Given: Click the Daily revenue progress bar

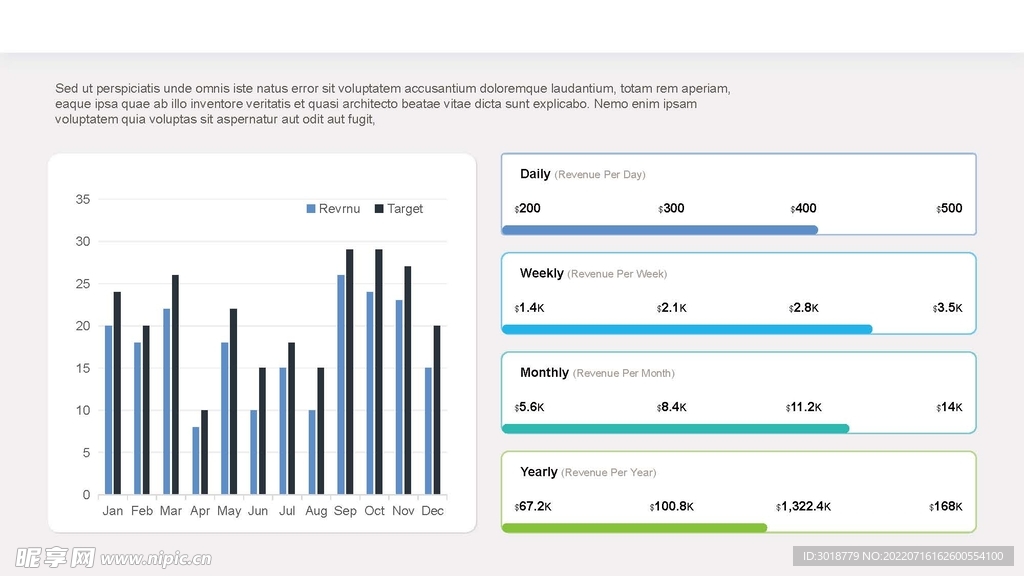Looking at the screenshot, I should (659, 230).
